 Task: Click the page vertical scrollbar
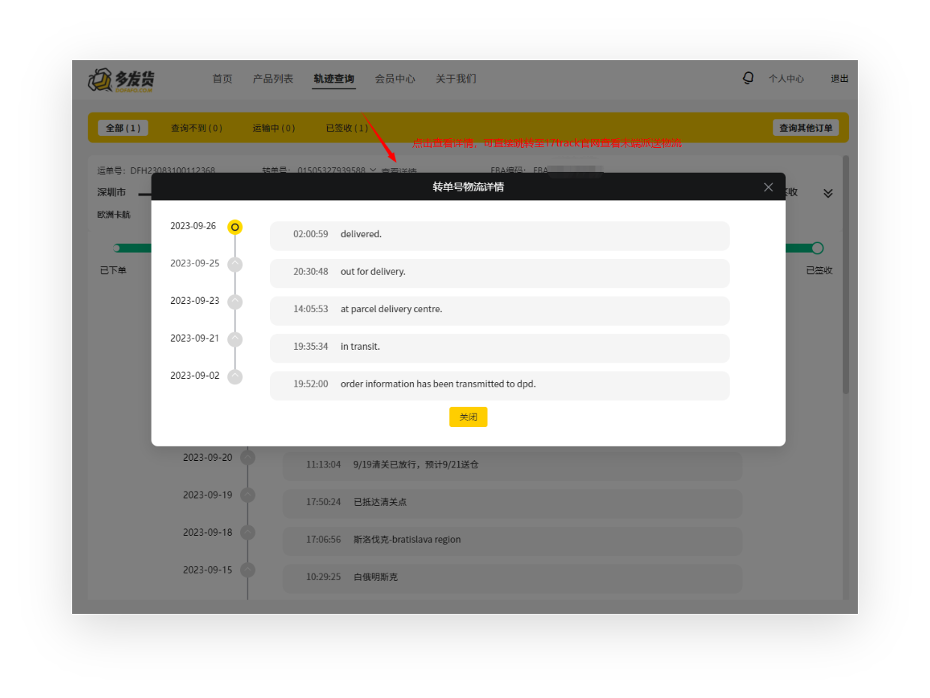coord(846,275)
